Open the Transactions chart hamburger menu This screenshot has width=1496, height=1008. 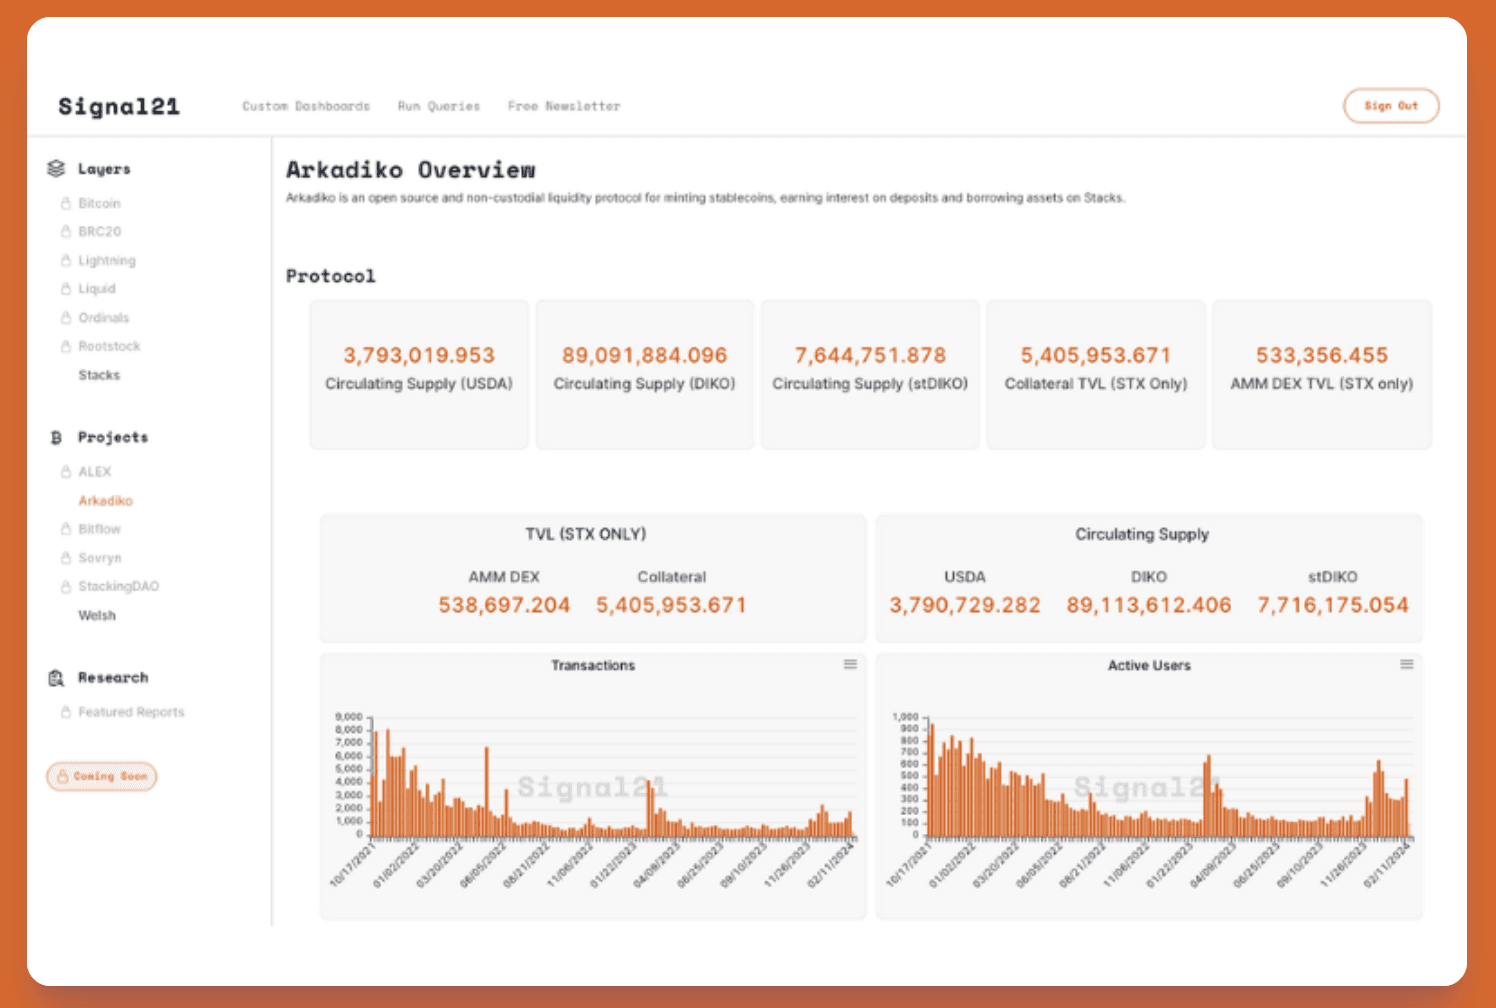(850, 664)
